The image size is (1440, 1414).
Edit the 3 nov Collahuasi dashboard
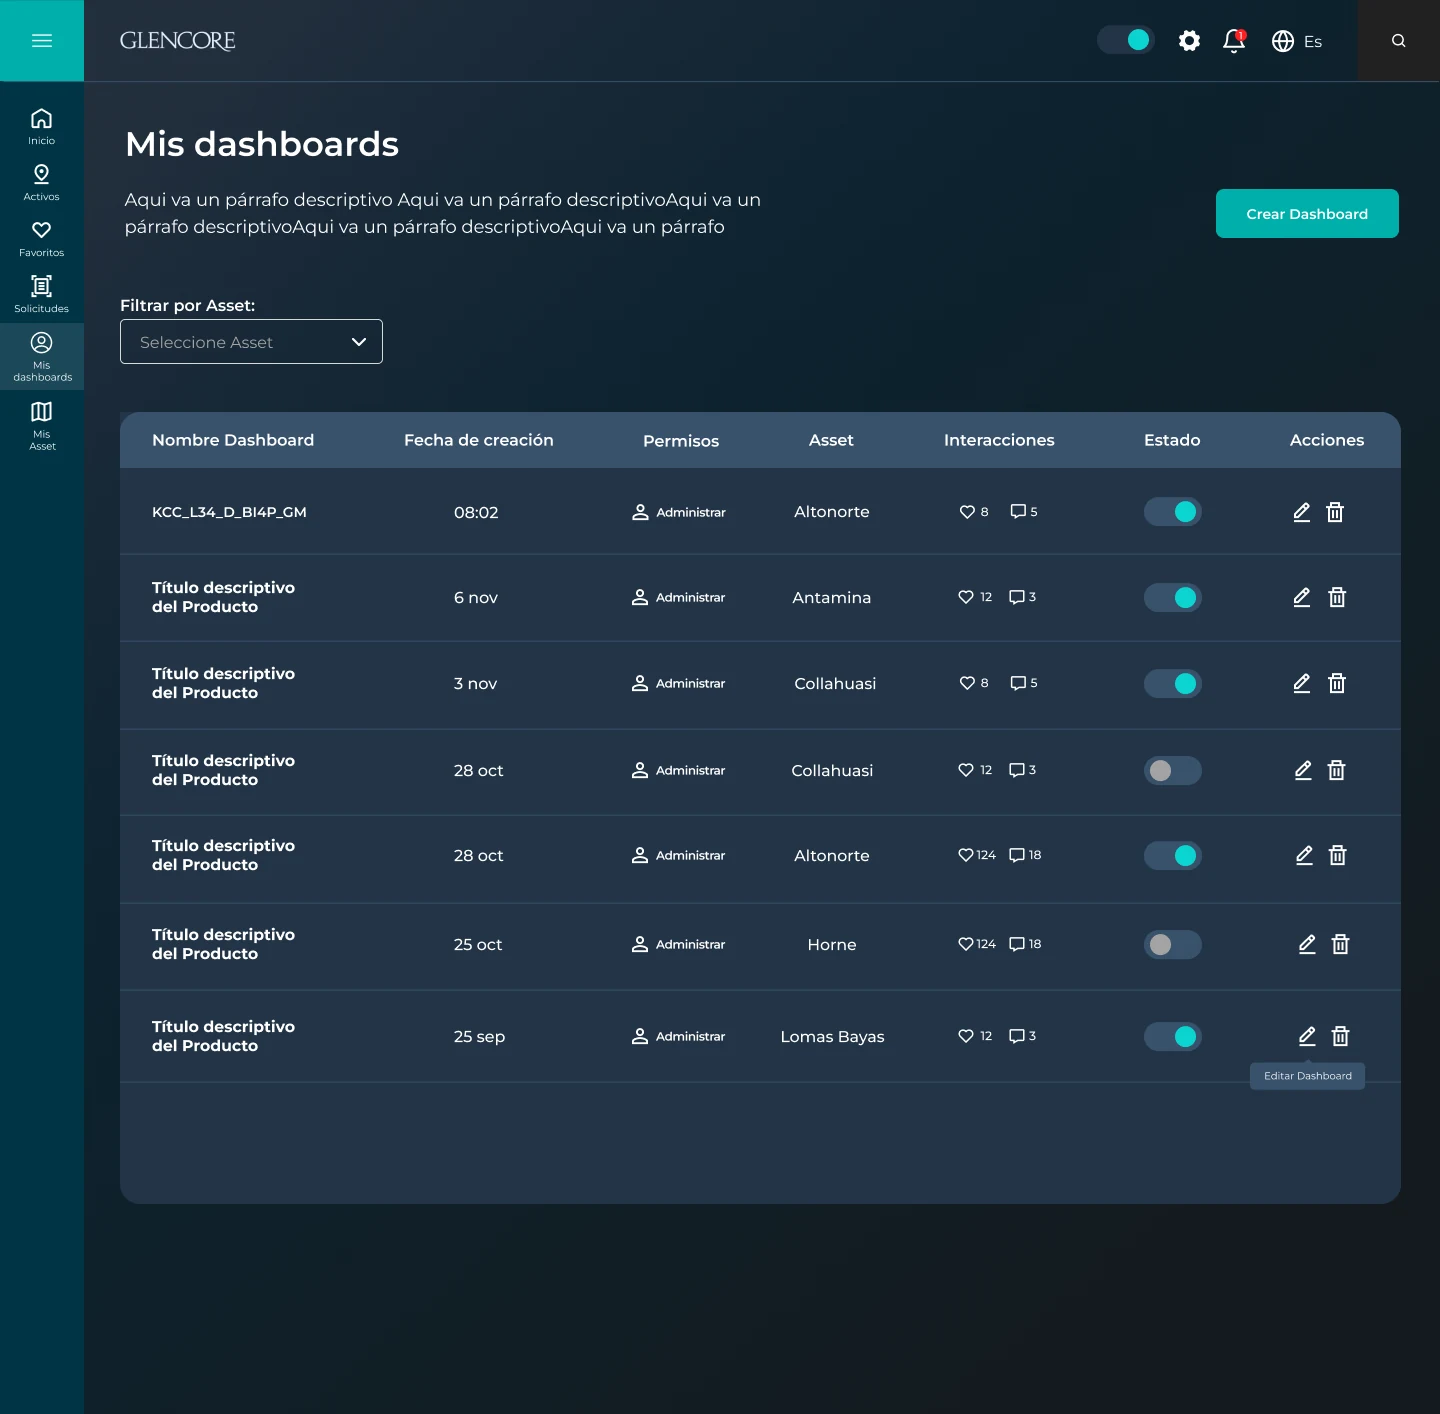pos(1302,683)
